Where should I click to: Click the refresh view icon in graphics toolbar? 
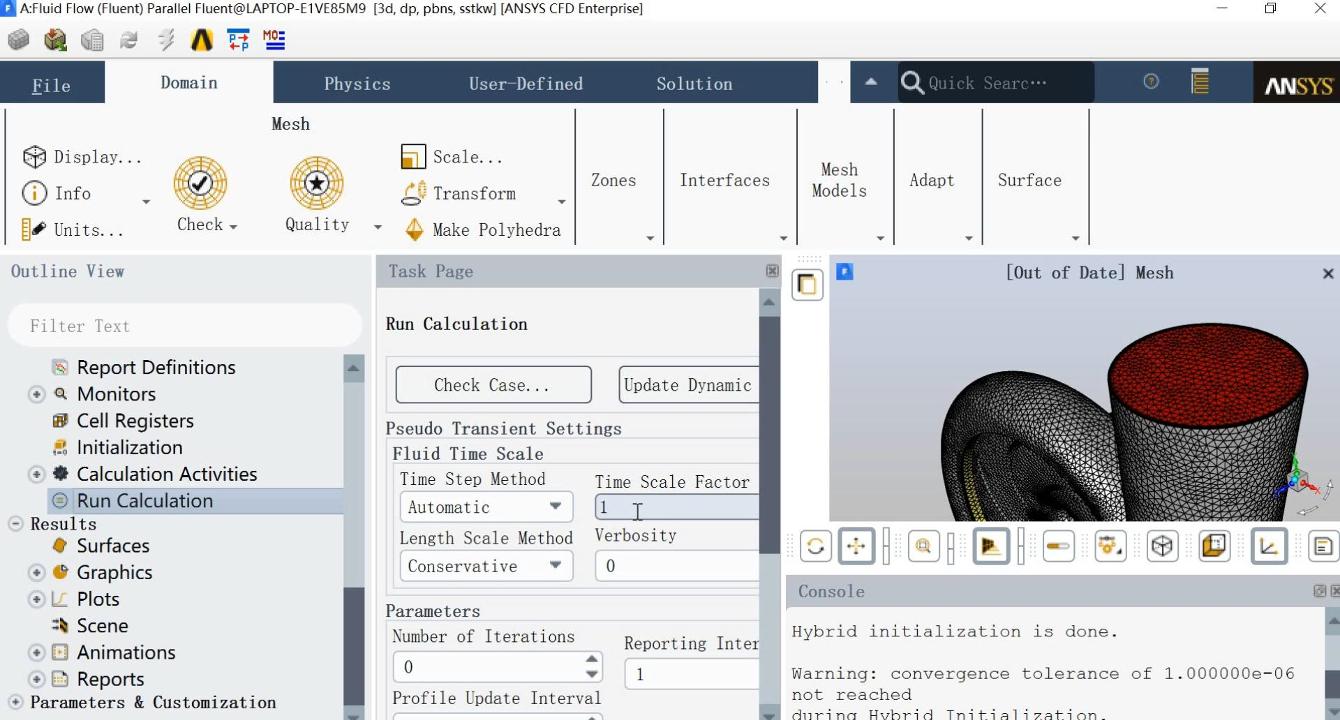point(816,546)
